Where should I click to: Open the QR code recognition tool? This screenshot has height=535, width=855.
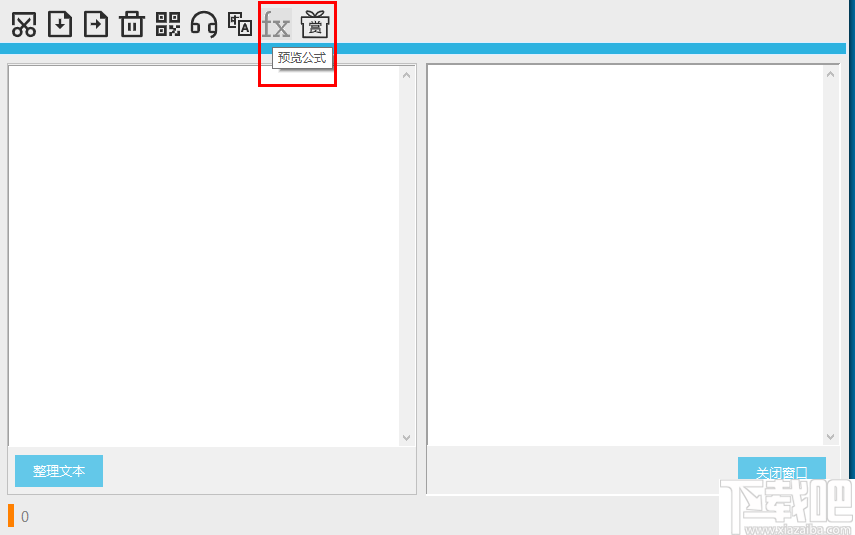[168, 25]
